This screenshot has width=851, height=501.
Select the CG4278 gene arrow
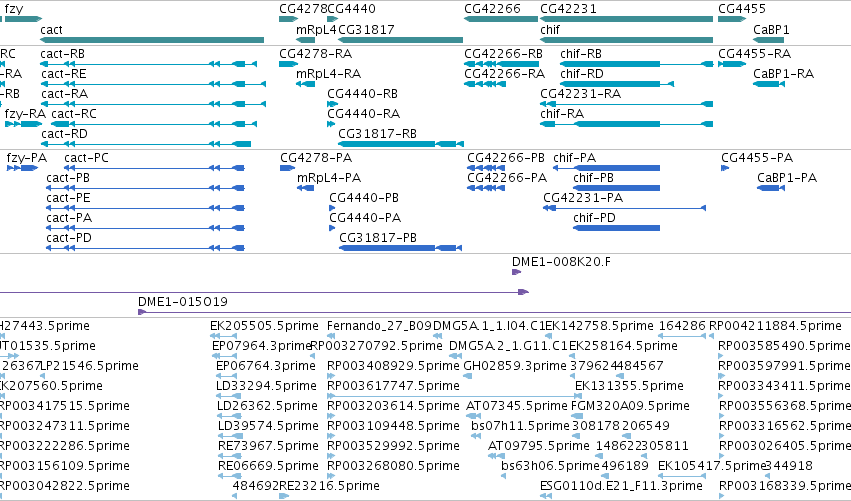(x=289, y=19)
